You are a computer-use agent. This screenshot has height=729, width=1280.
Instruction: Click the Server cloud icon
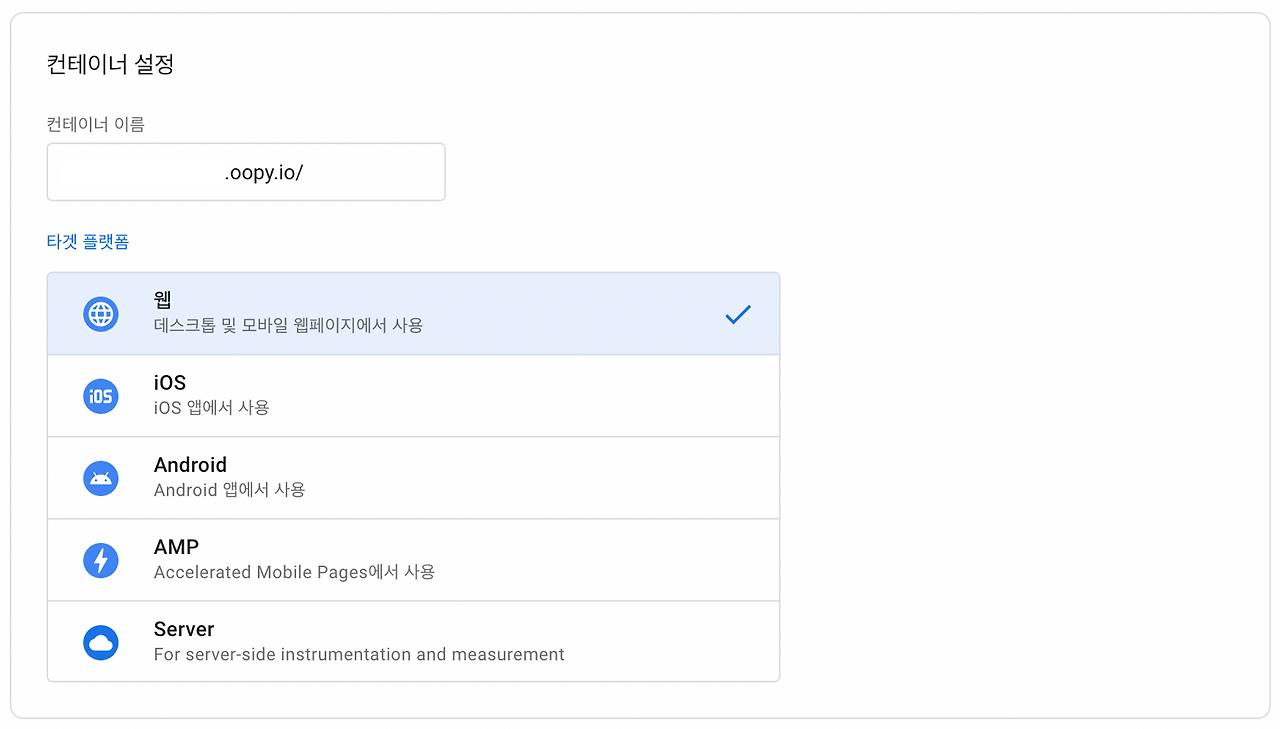pos(100,642)
